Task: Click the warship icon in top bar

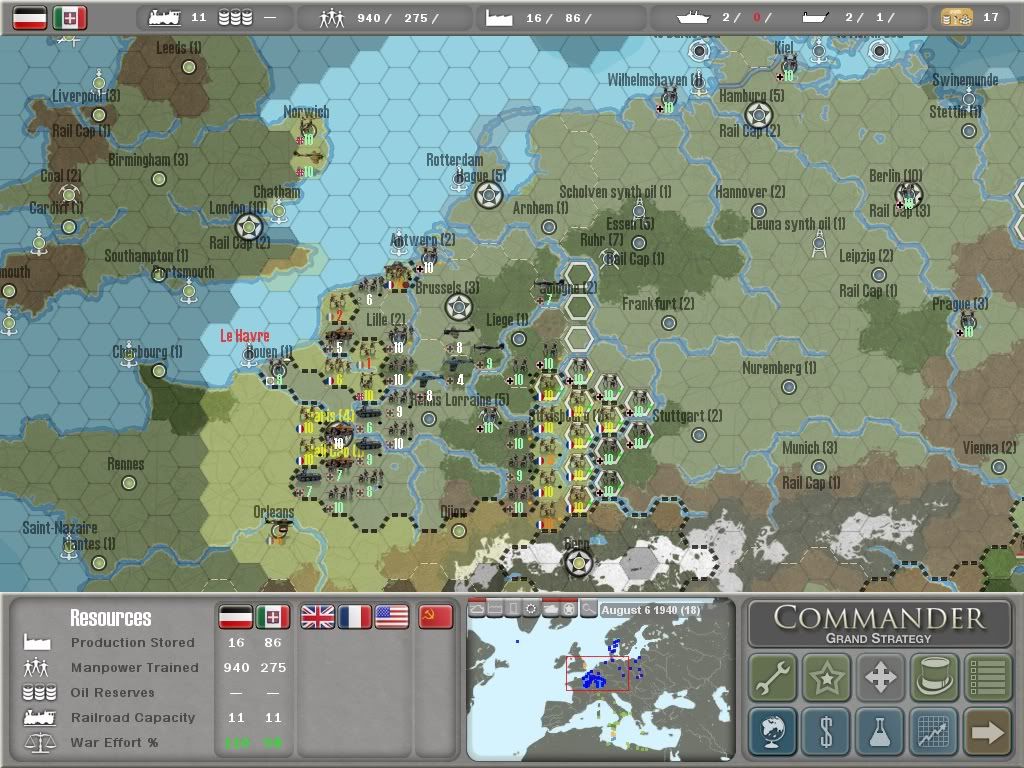Action: tap(693, 18)
